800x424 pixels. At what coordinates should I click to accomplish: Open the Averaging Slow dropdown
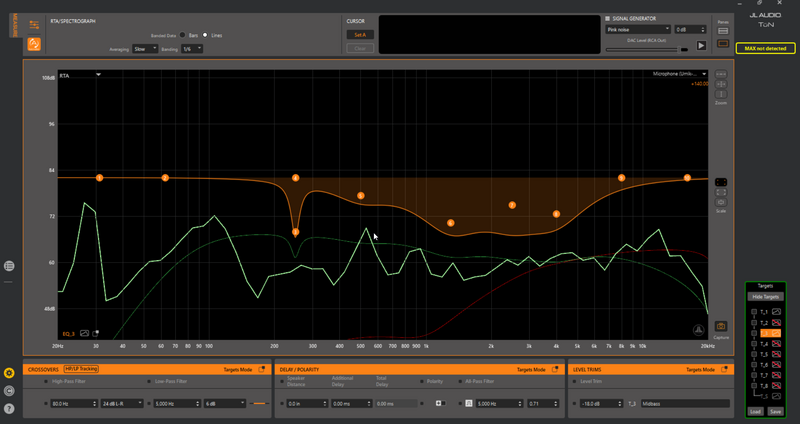coord(145,49)
